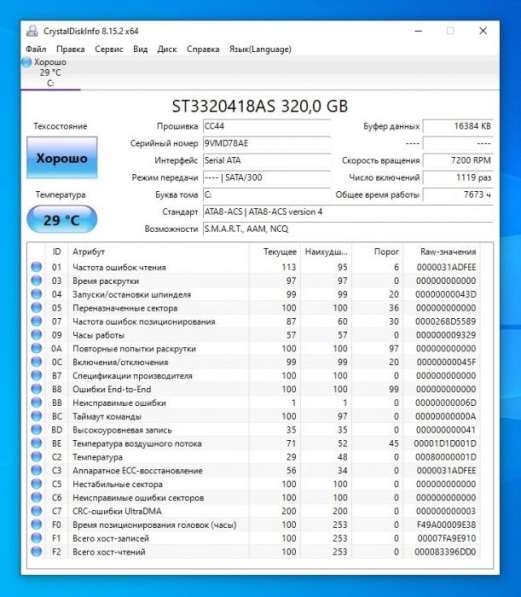
Task: Click status icon for 03 Время раскрутки
Action: coord(36,281)
